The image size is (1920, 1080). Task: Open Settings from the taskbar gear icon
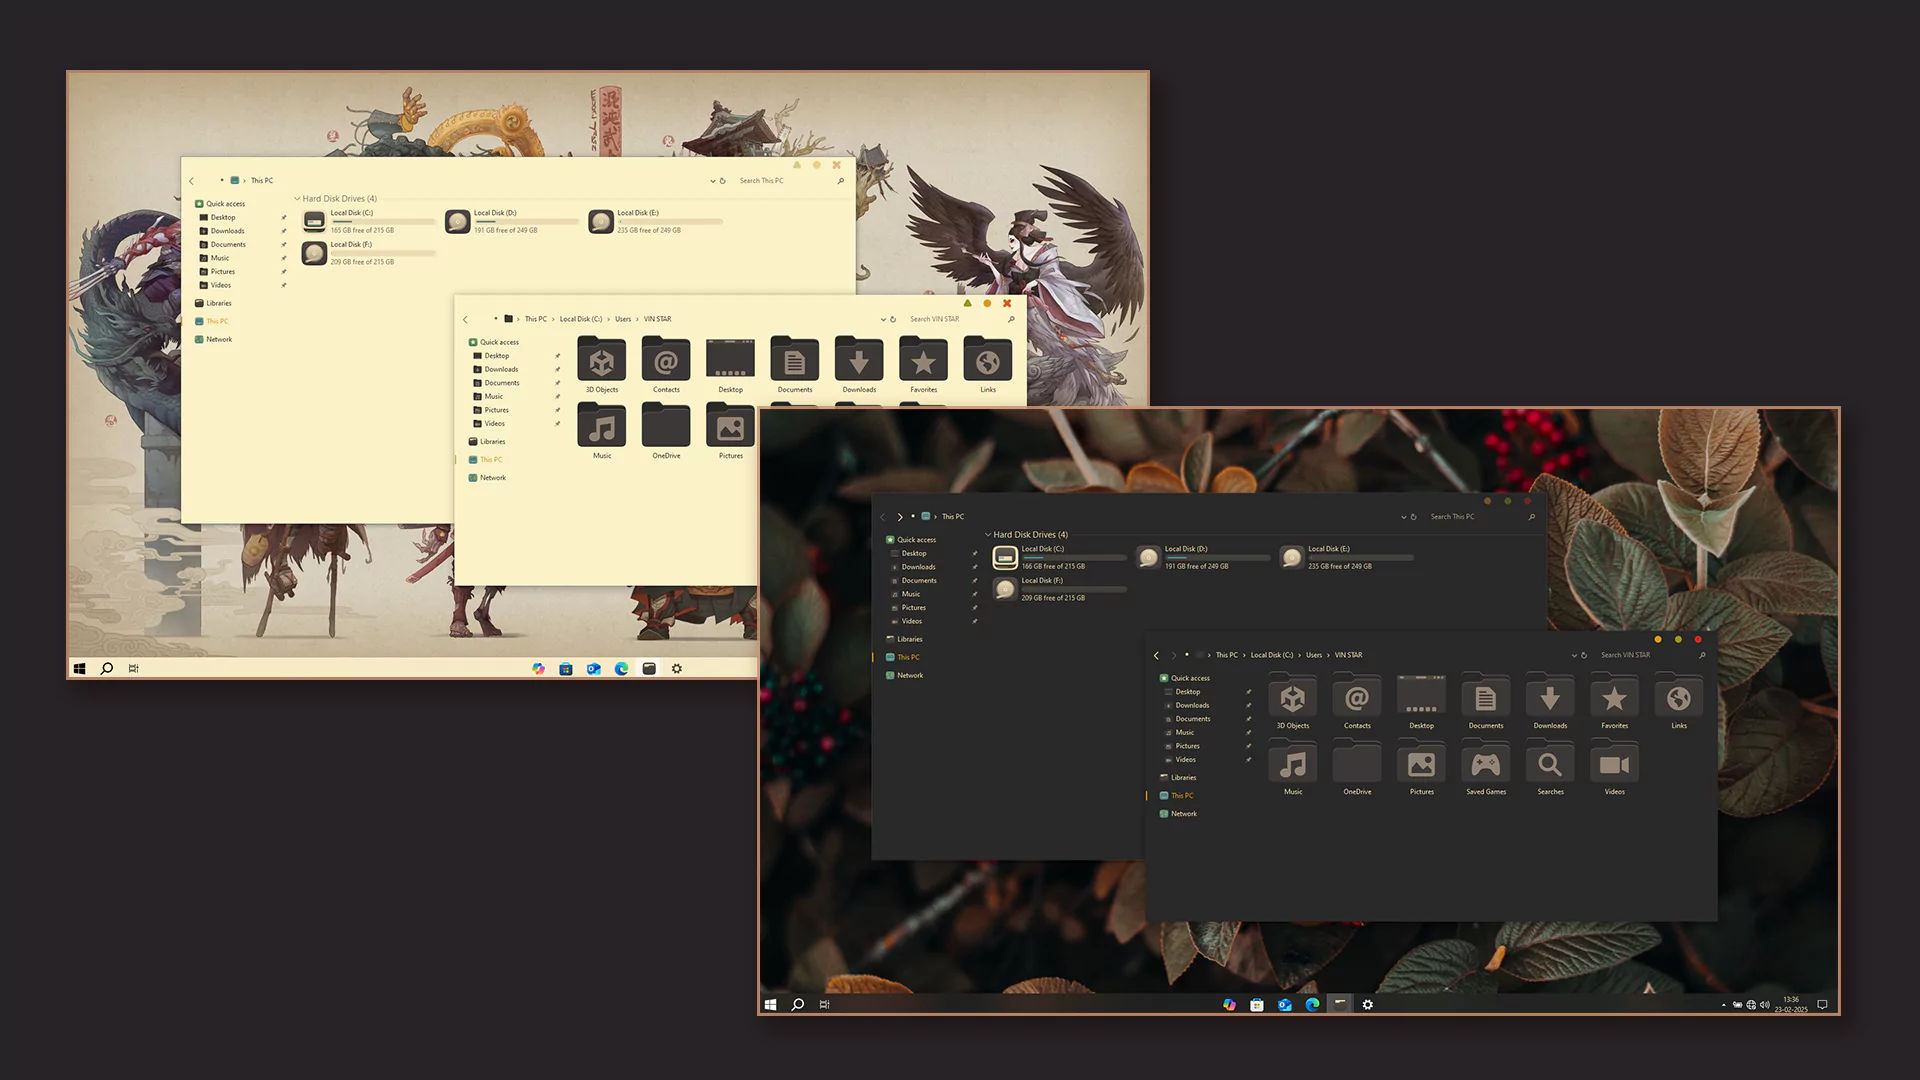1368,1004
